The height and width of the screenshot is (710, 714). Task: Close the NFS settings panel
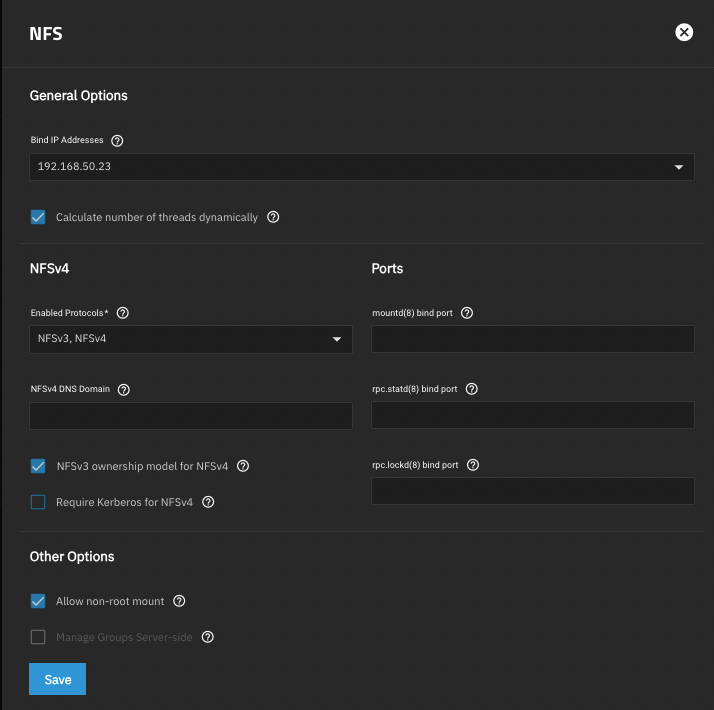683,32
